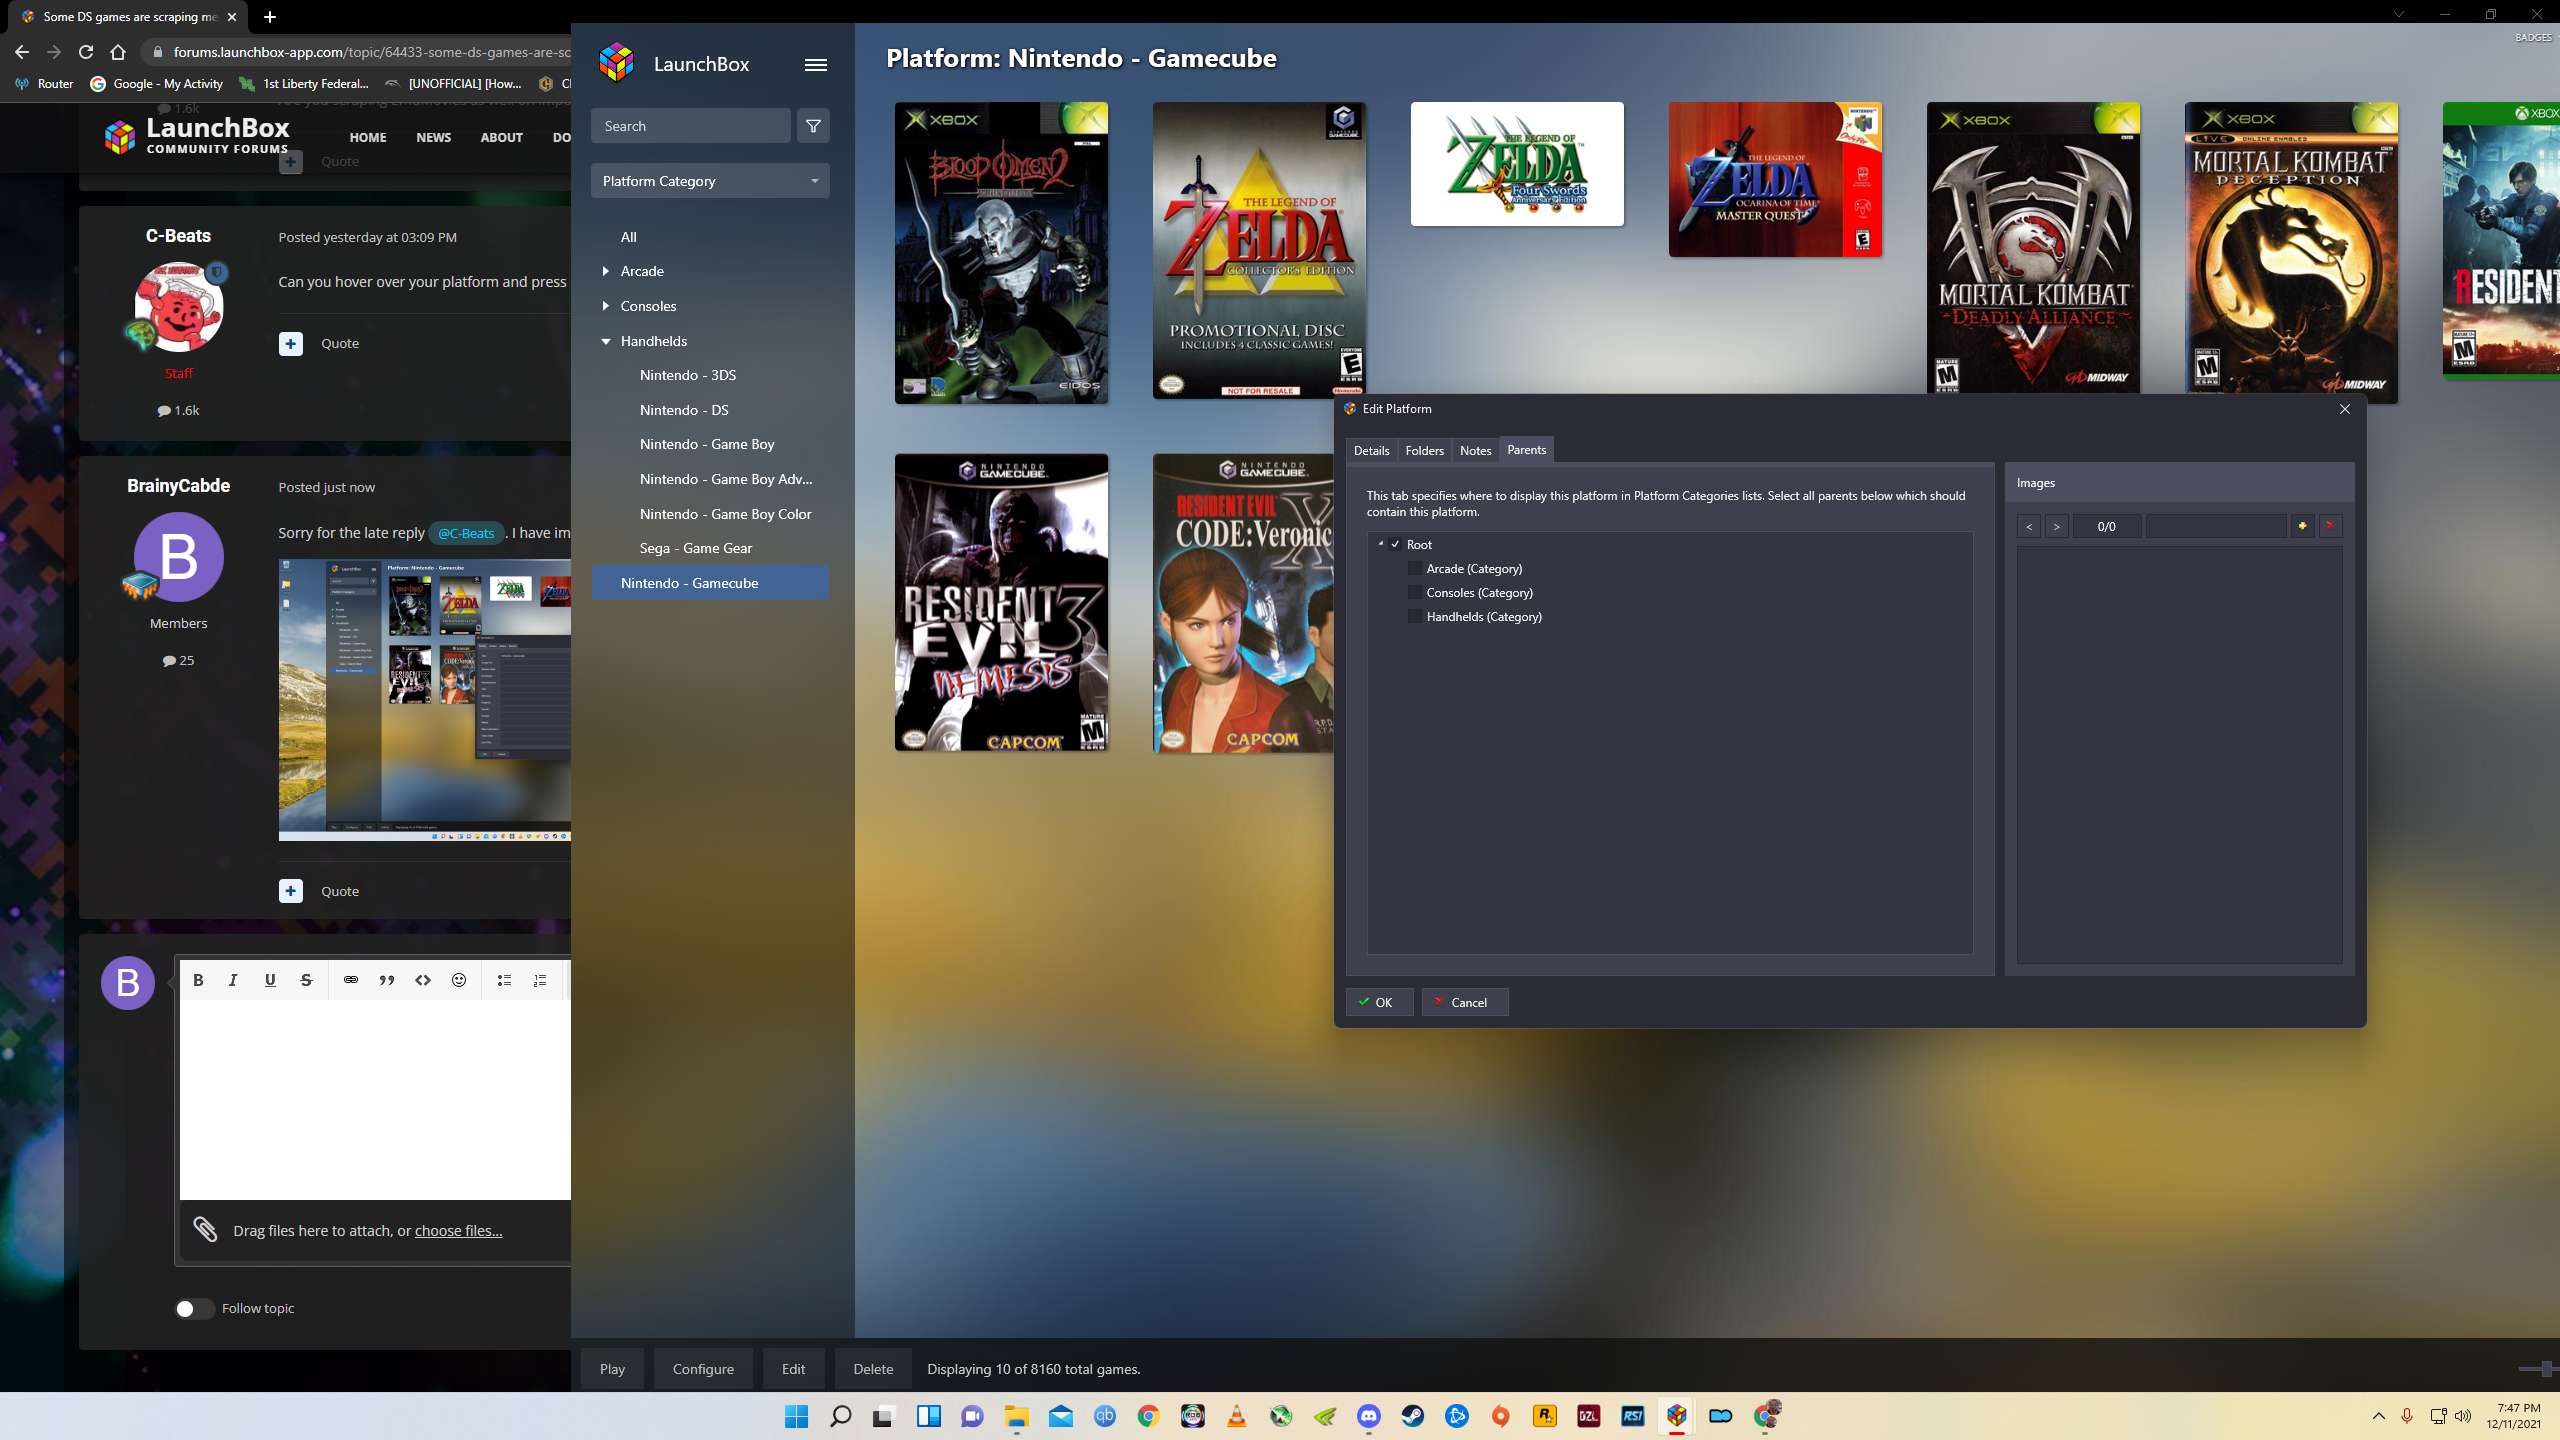Click the plus icon on C-Beats post
The image size is (2560, 1440).
click(290, 343)
